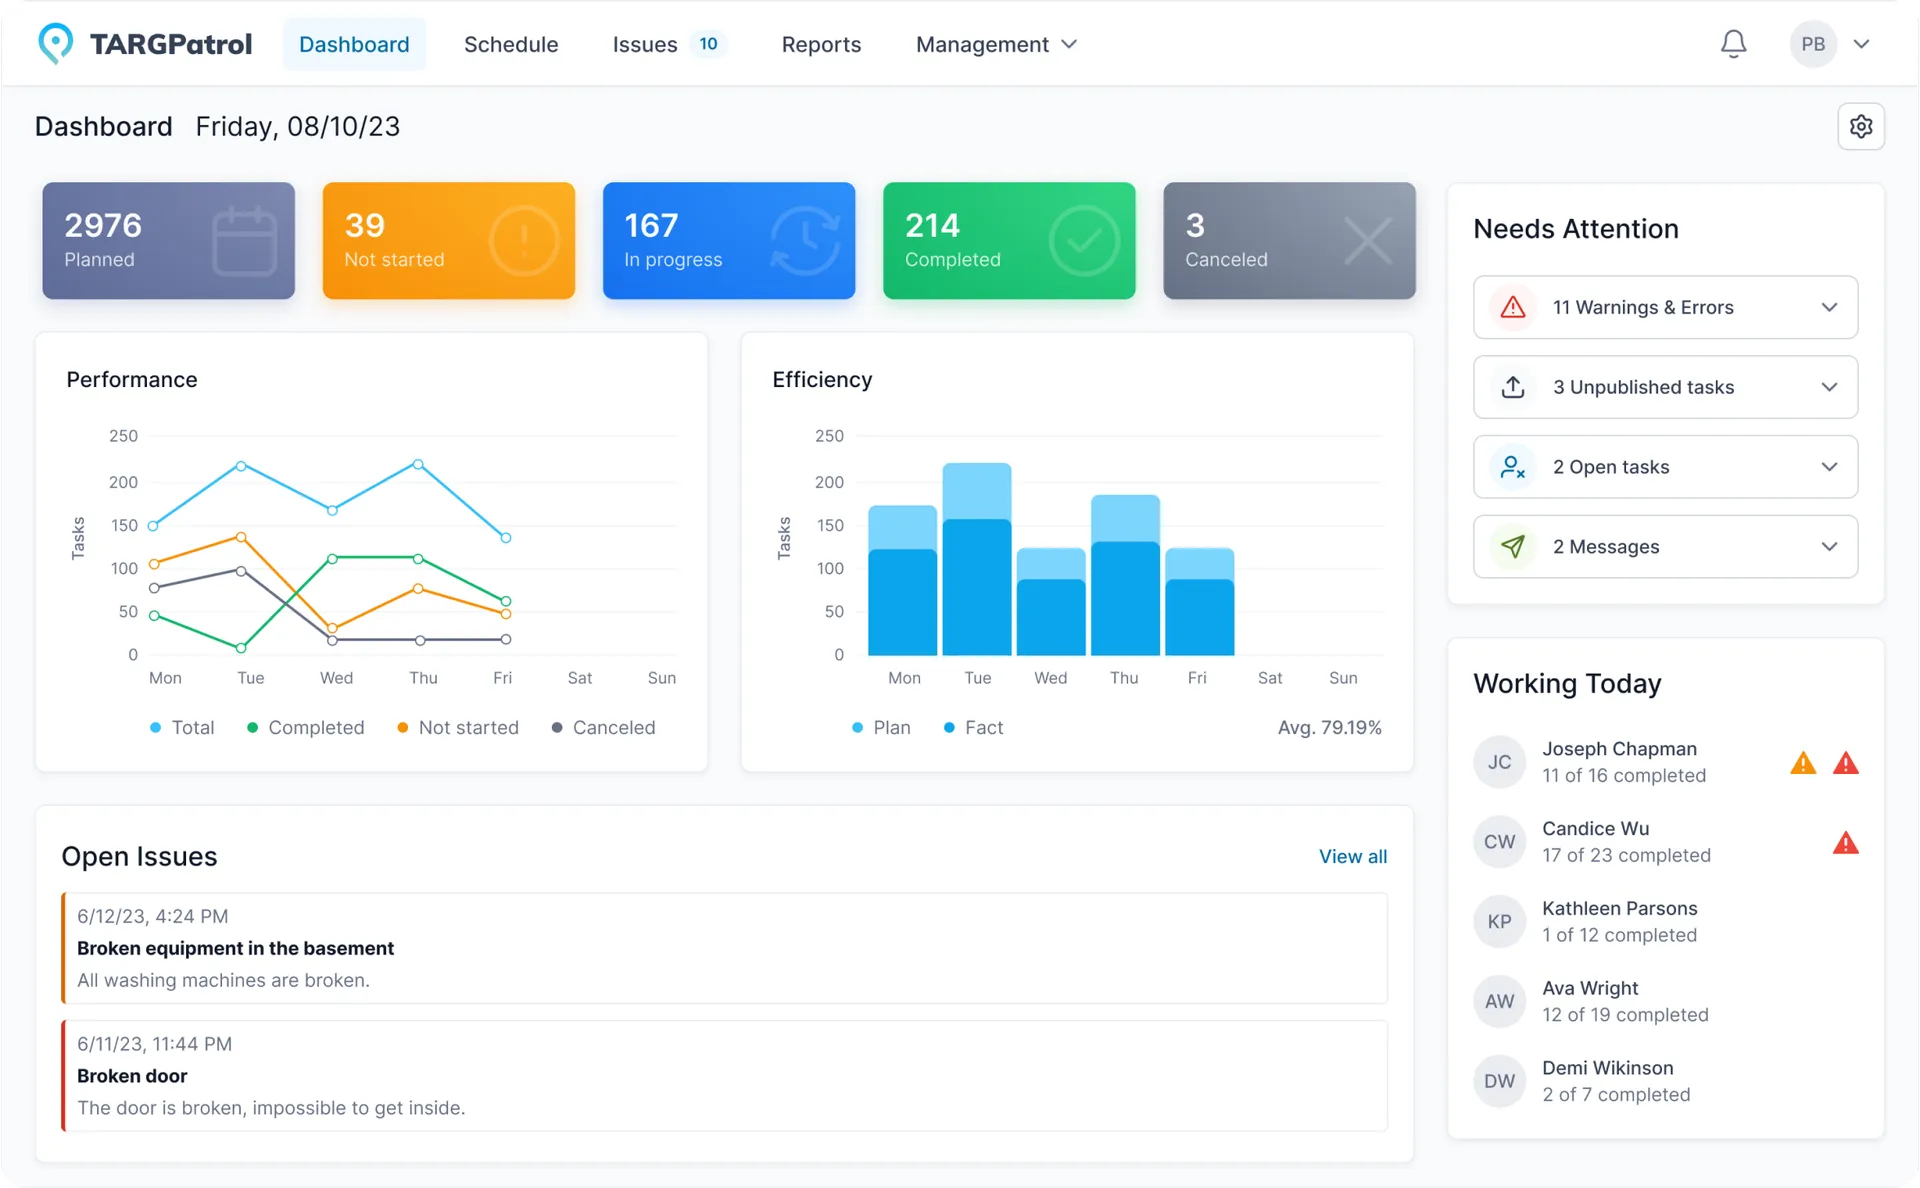Screen dimensions: 1920x1188
Task: Toggle the Completed legend in Performance chart
Action: point(305,728)
